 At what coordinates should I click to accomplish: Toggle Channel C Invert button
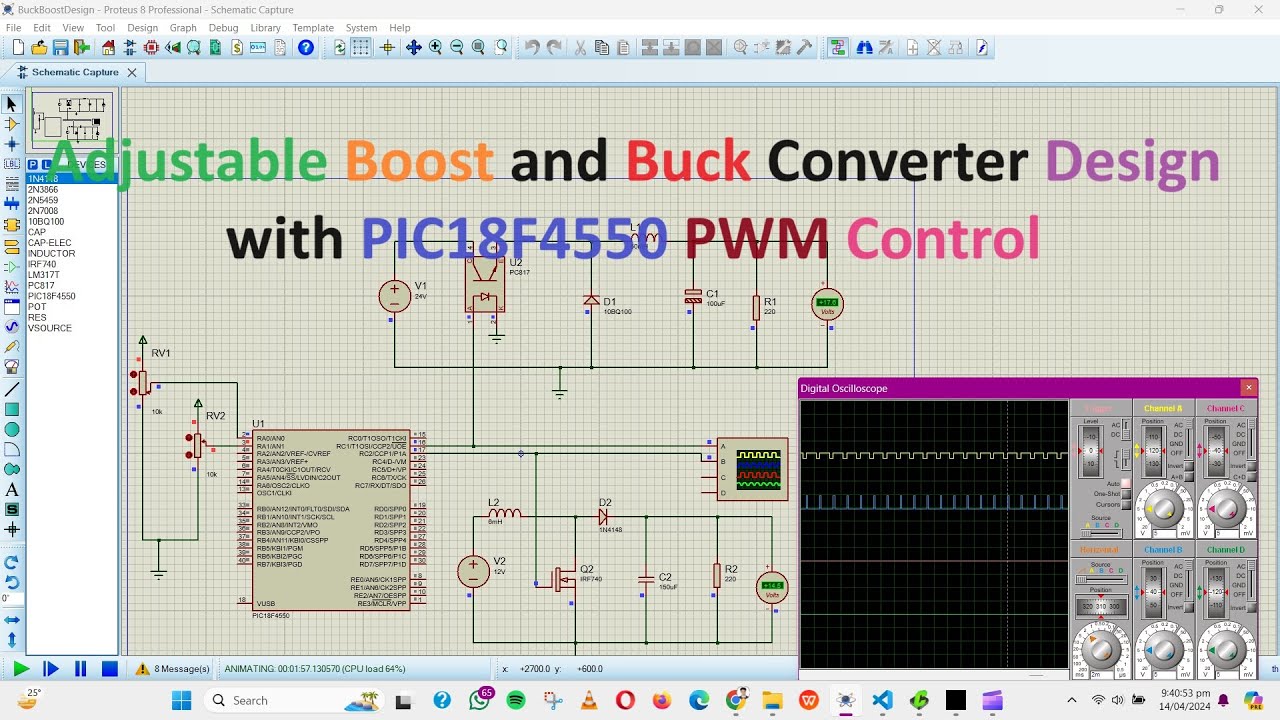[1252, 466]
